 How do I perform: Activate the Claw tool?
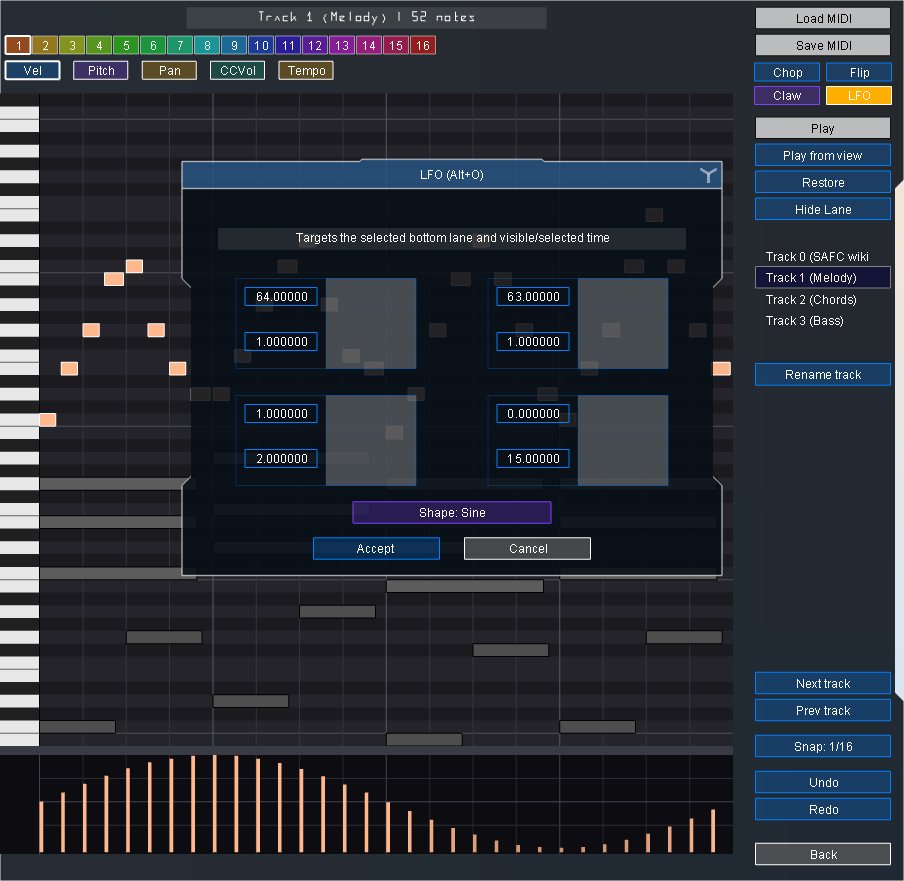pos(788,96)
